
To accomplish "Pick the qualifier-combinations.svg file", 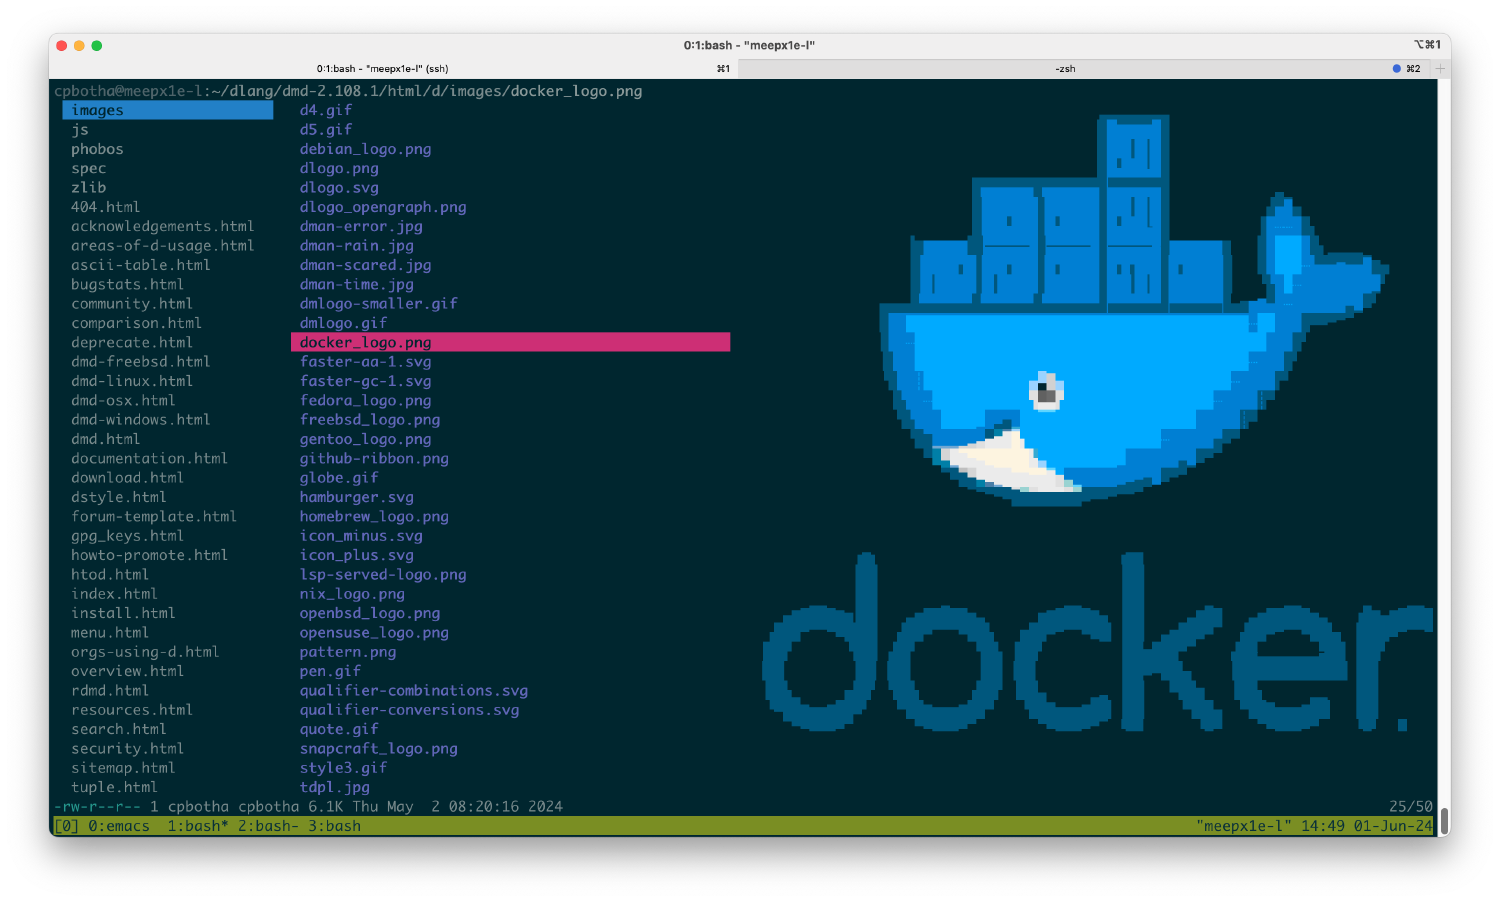I will (x=413, y=691).
